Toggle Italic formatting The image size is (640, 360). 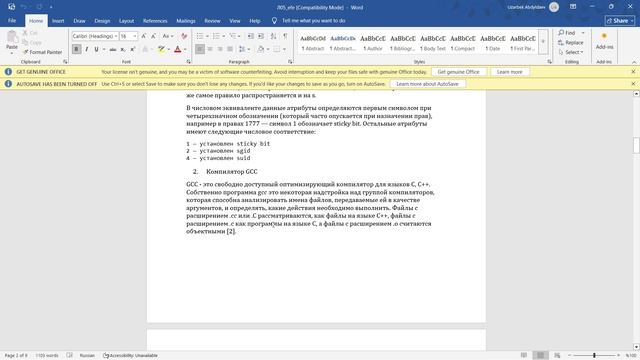coord(87,49)
